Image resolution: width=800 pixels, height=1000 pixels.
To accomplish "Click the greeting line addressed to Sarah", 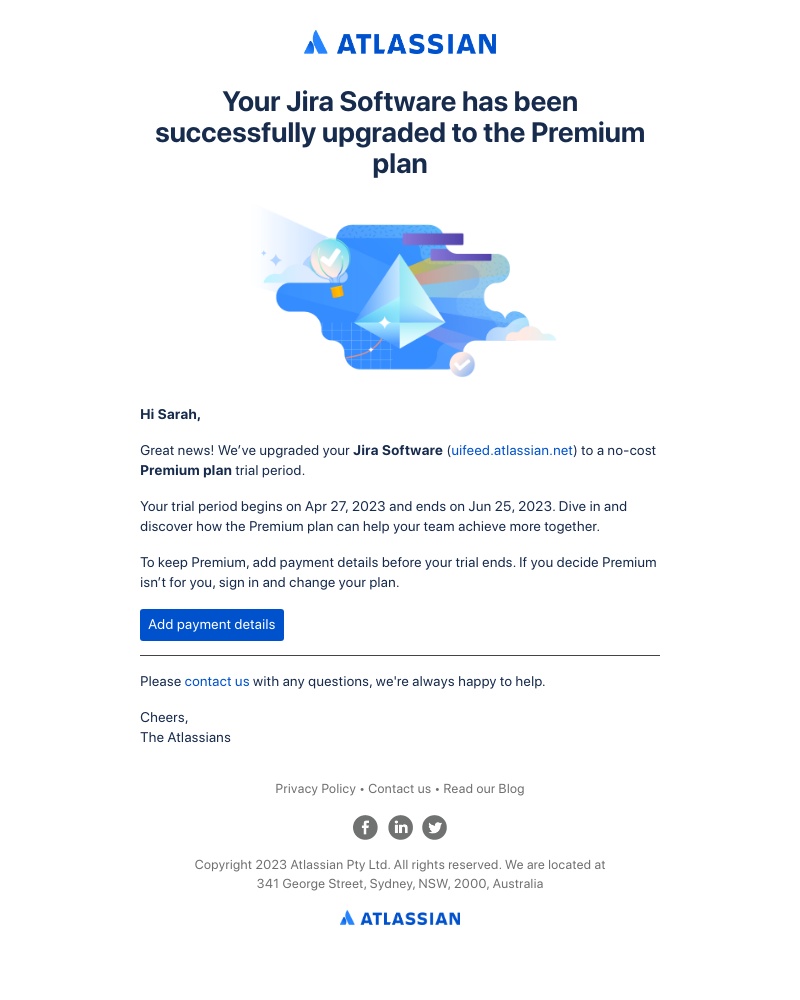I will click(x=170, y=414).
